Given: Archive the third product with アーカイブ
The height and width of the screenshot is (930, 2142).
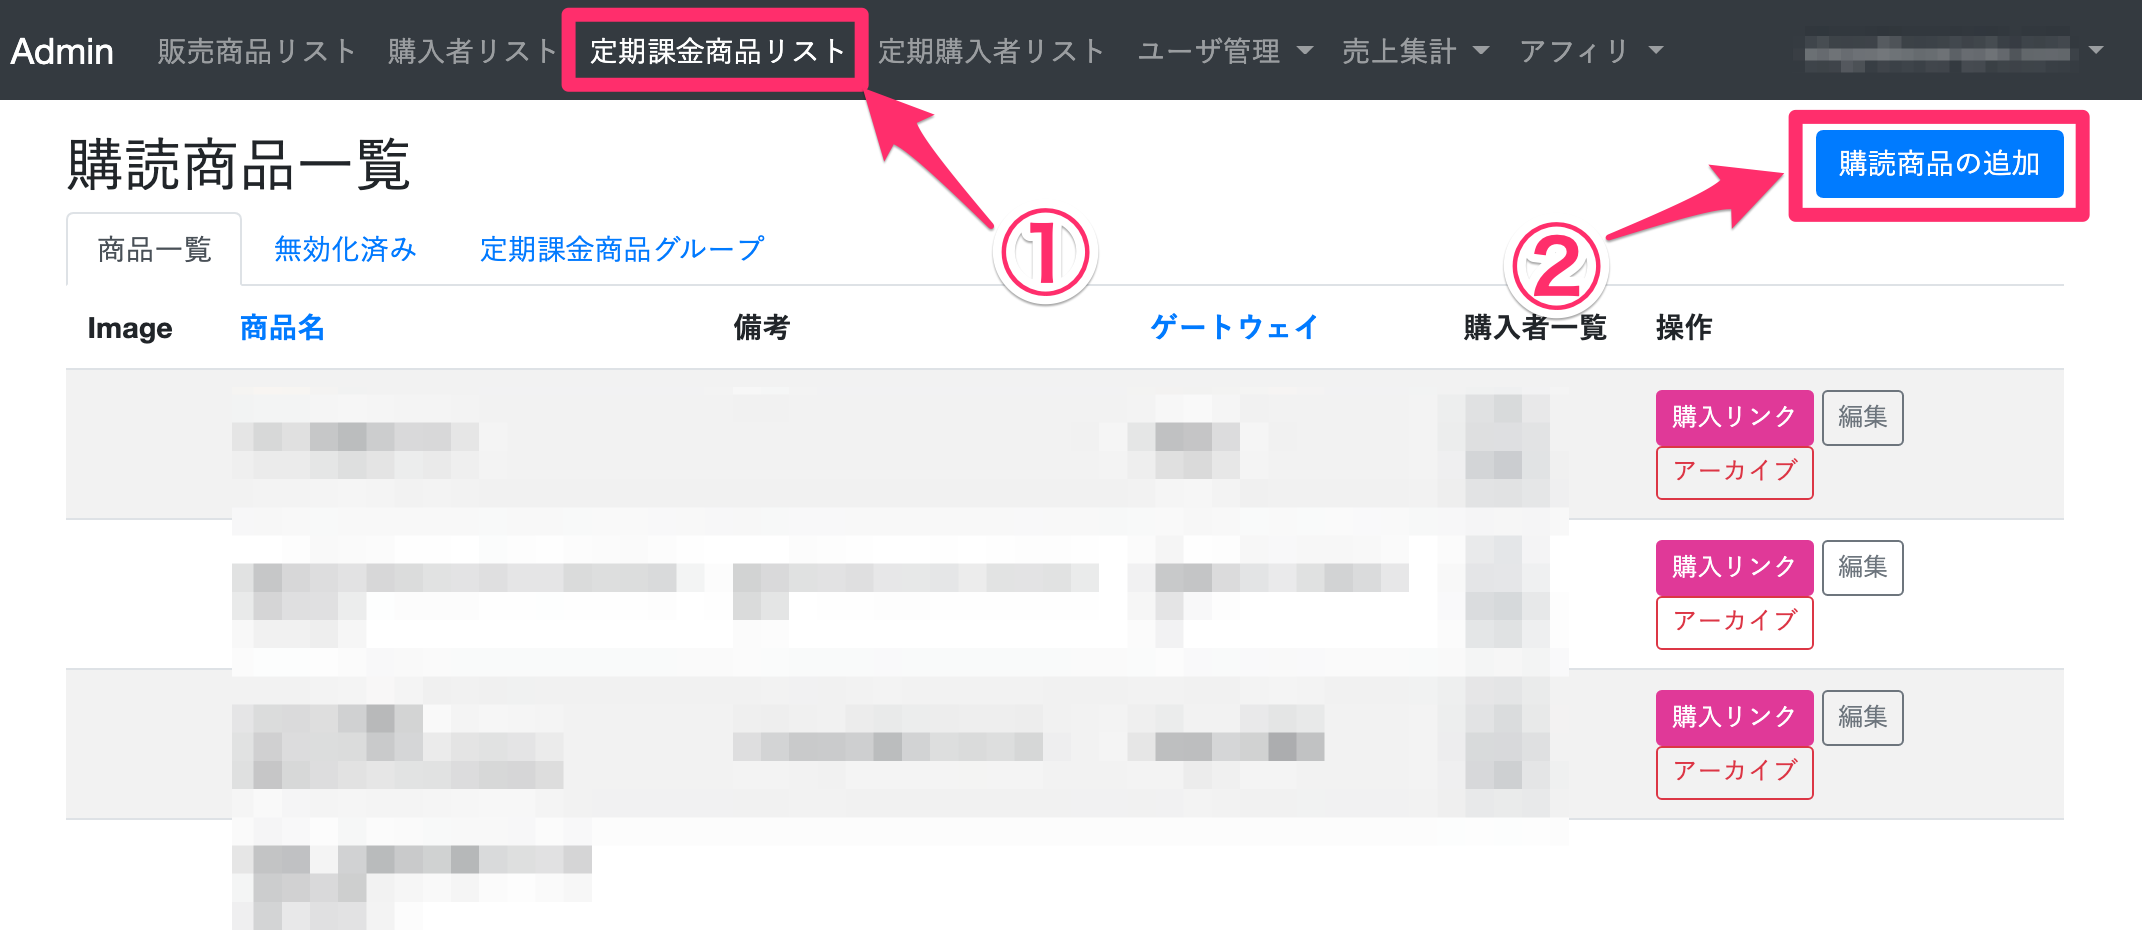Looking at the screenshot, I should point(1734,772).
